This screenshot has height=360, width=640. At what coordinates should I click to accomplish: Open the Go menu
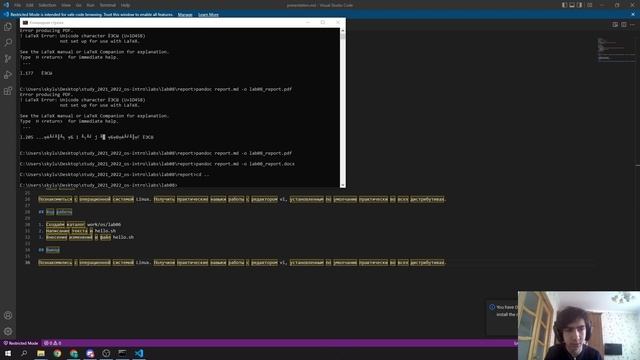coord(78,5)
